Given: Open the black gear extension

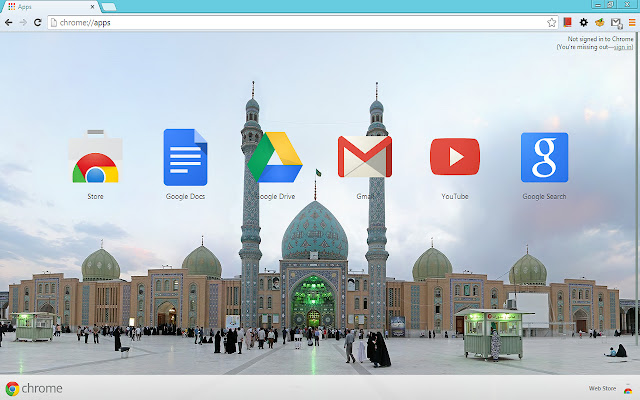Looking at the screenshot, I should coord(583,21).
